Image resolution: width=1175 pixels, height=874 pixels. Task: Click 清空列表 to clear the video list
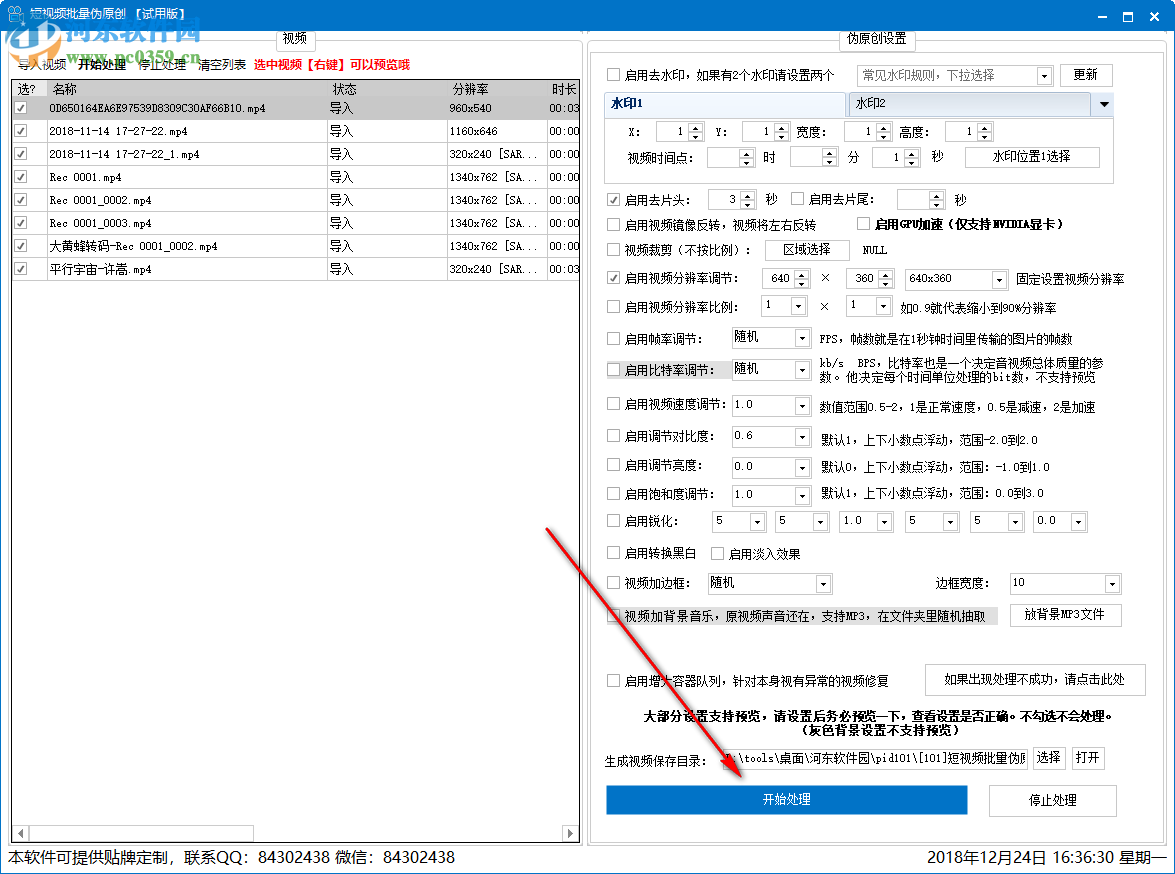click(x=222, y=64)
